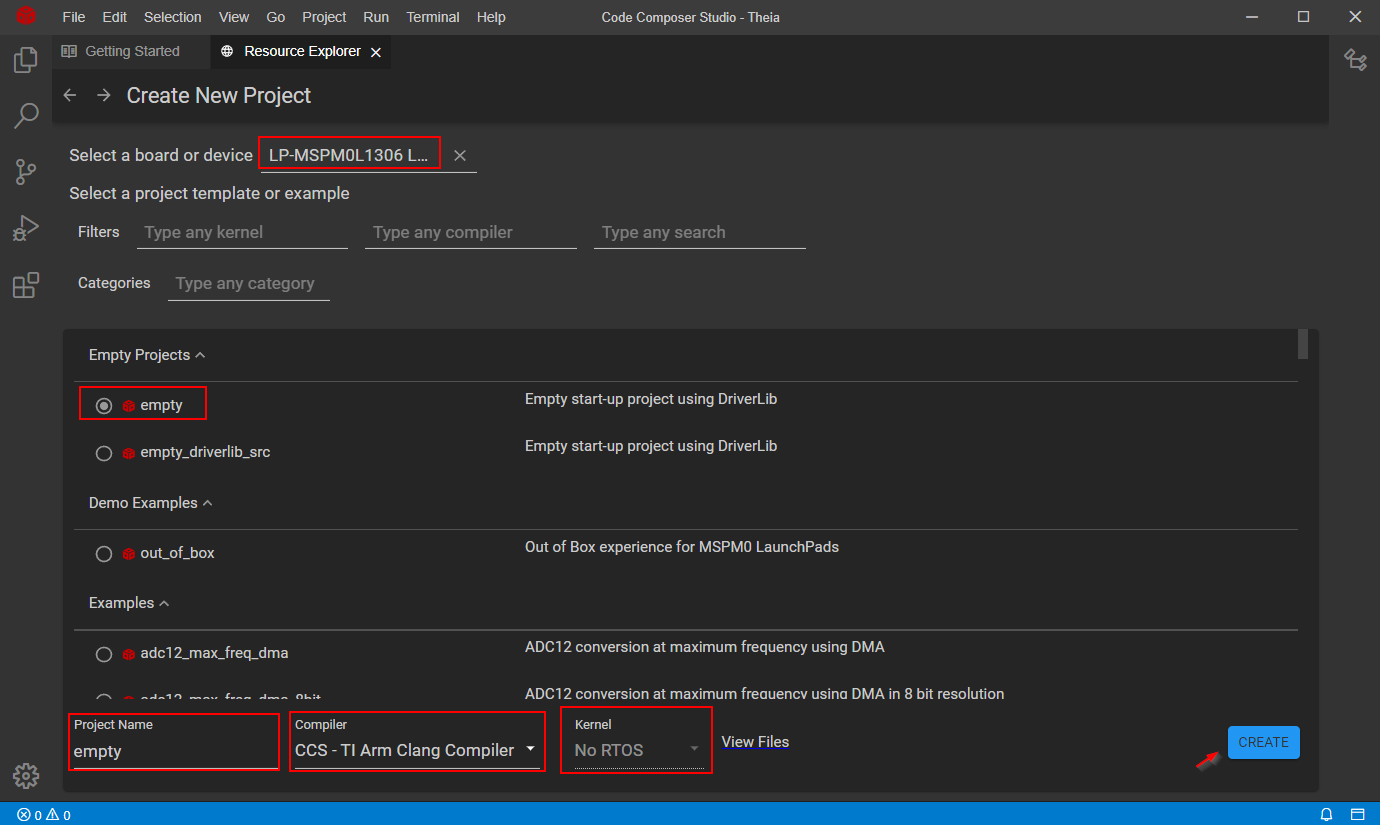
Task: Open the Search view in the sidebar
Action: [x=26, y=116]
